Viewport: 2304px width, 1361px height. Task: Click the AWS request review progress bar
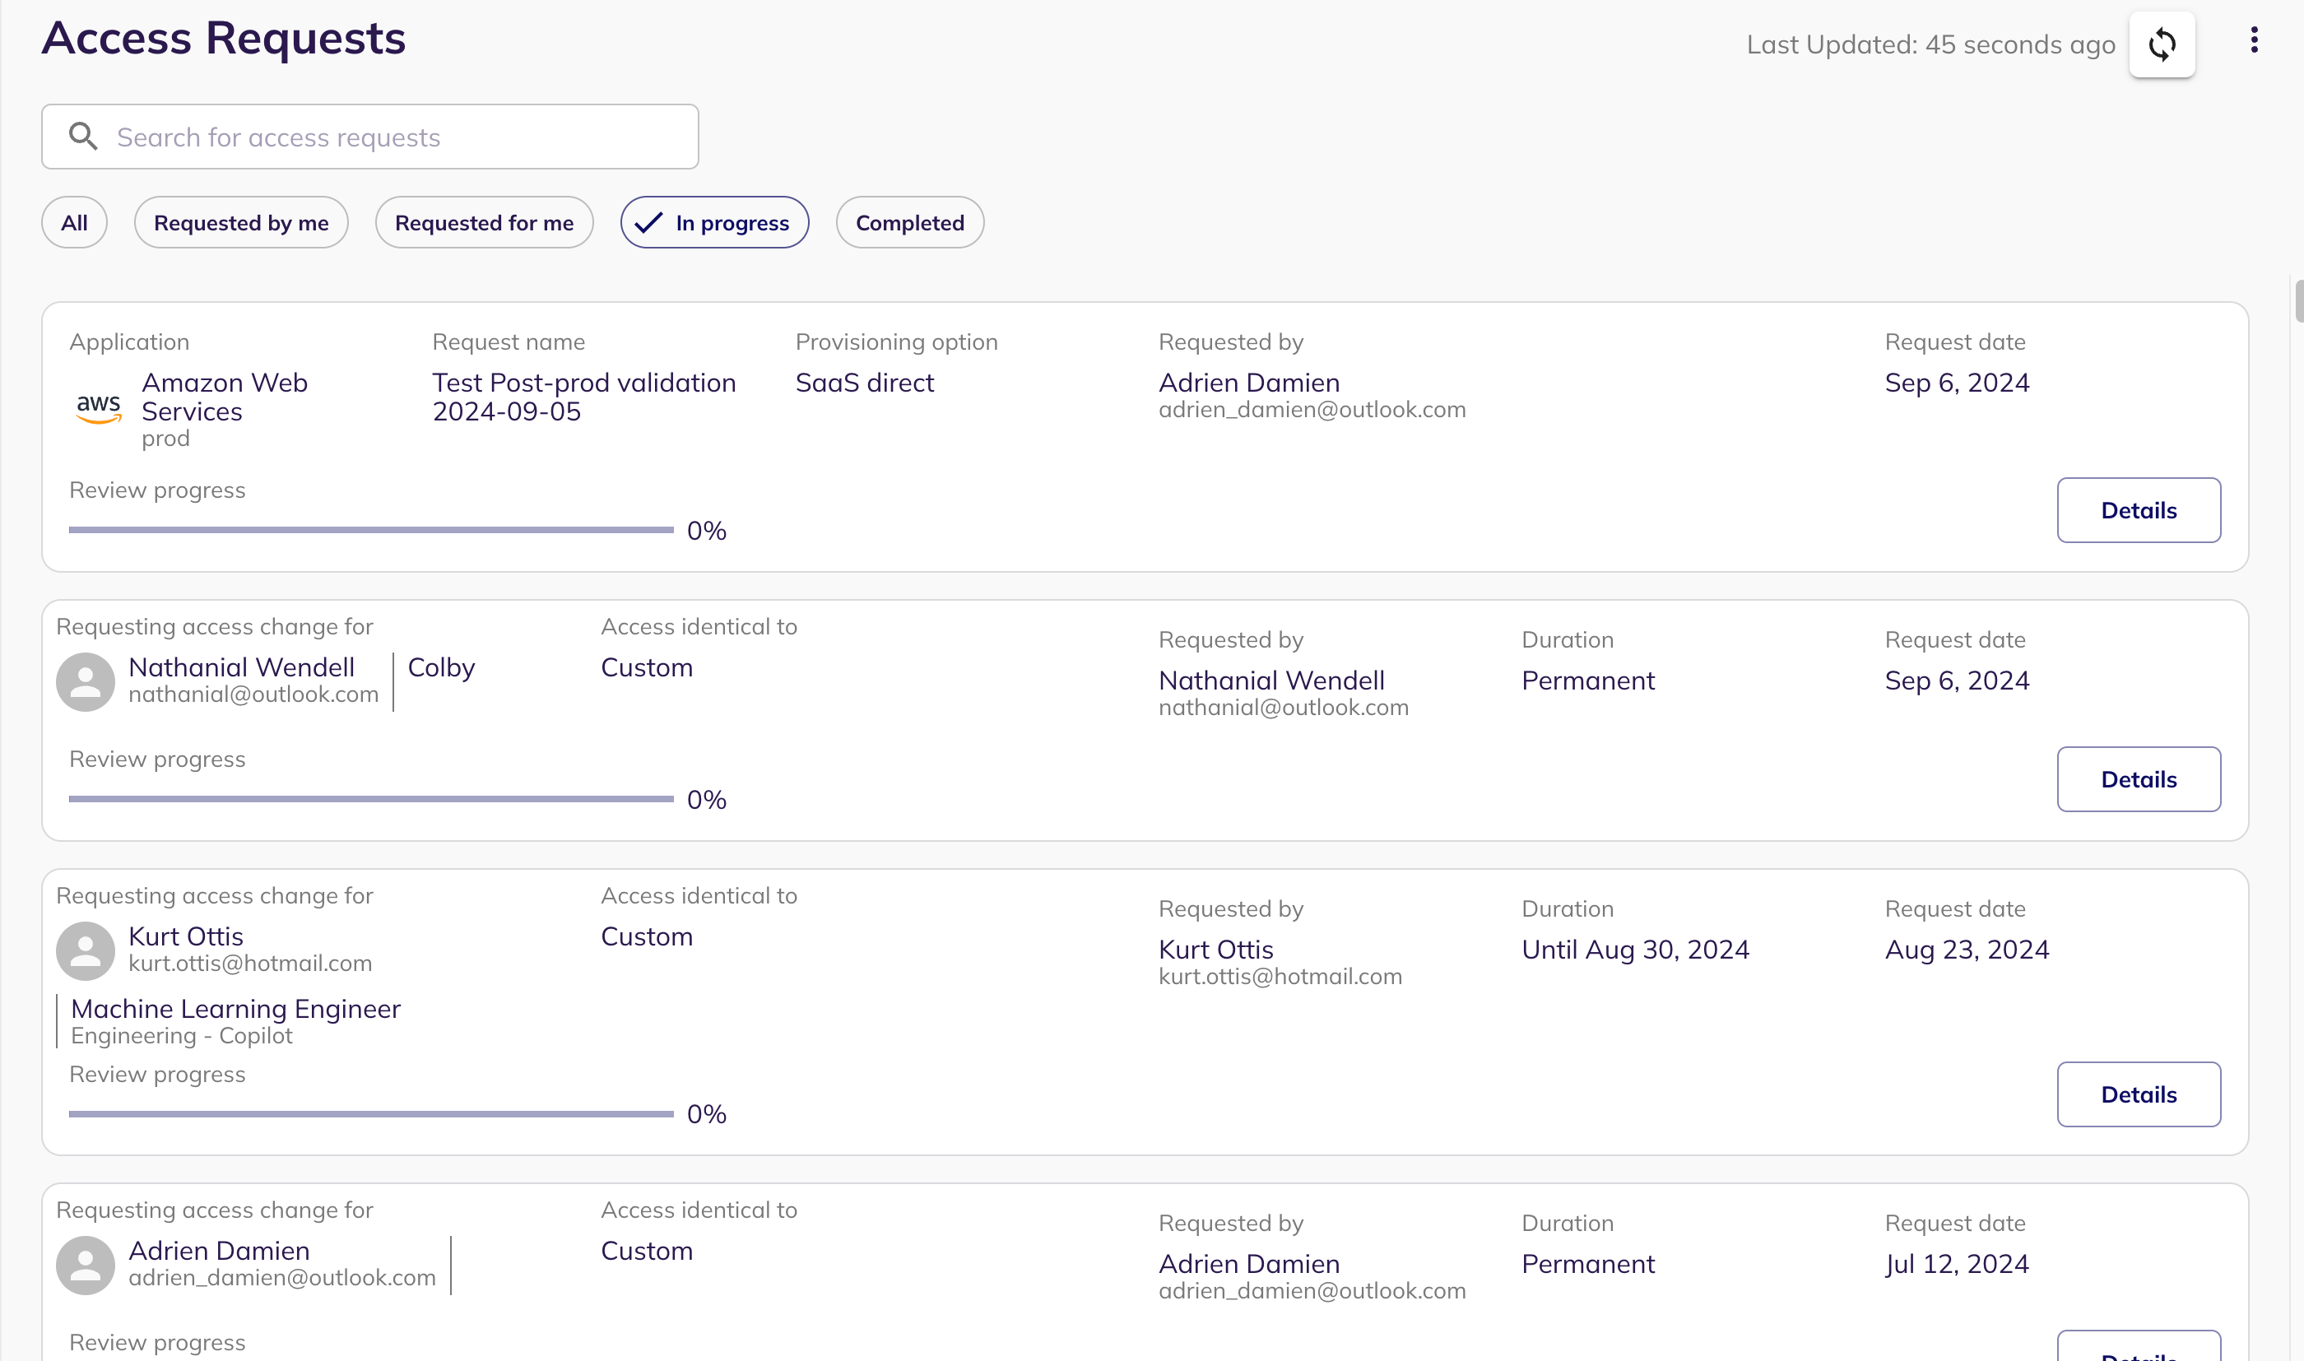[371, 530]
